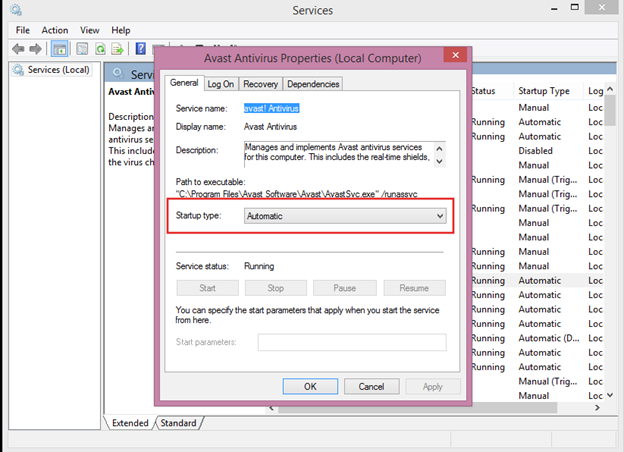624x452 pixels.
Task: Open the Action menu
Action: click(55, 30)
